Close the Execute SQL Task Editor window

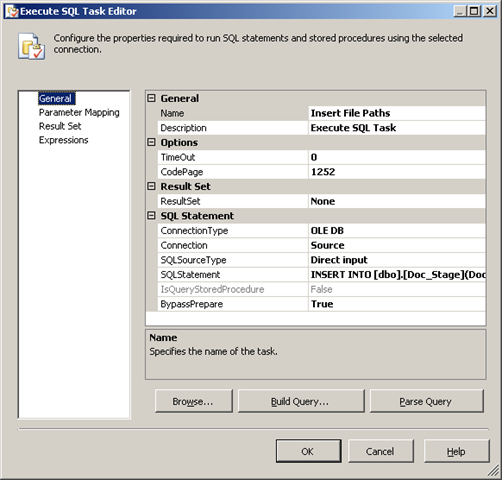(490, 11)
